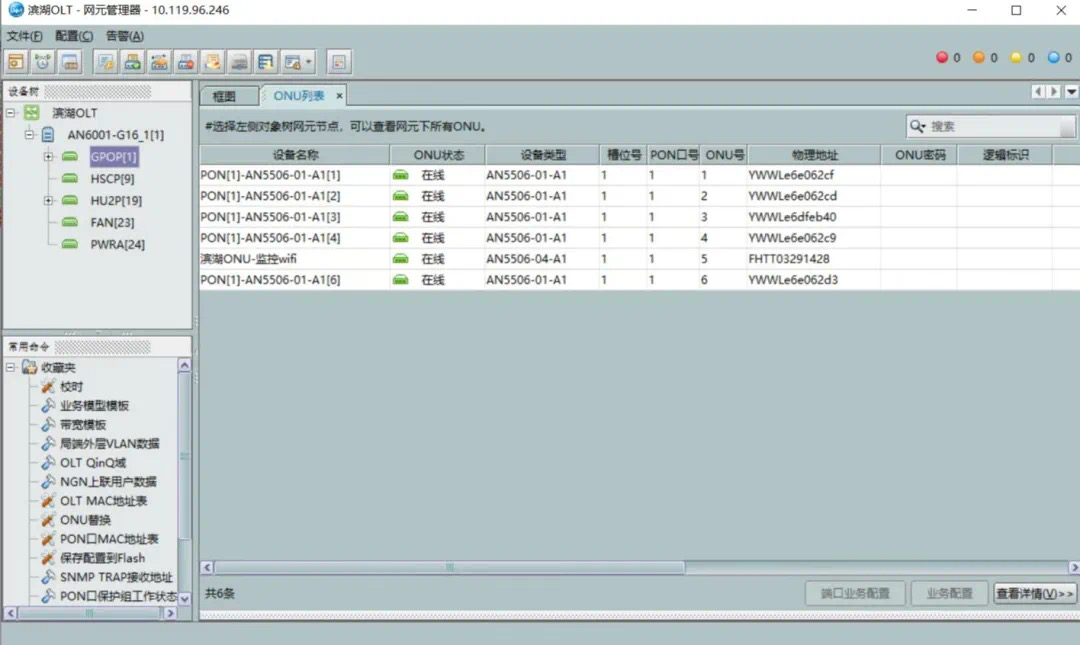Screen dimensions: 1080x645
Task: Open the 校时 command
Action: (71, 387)
